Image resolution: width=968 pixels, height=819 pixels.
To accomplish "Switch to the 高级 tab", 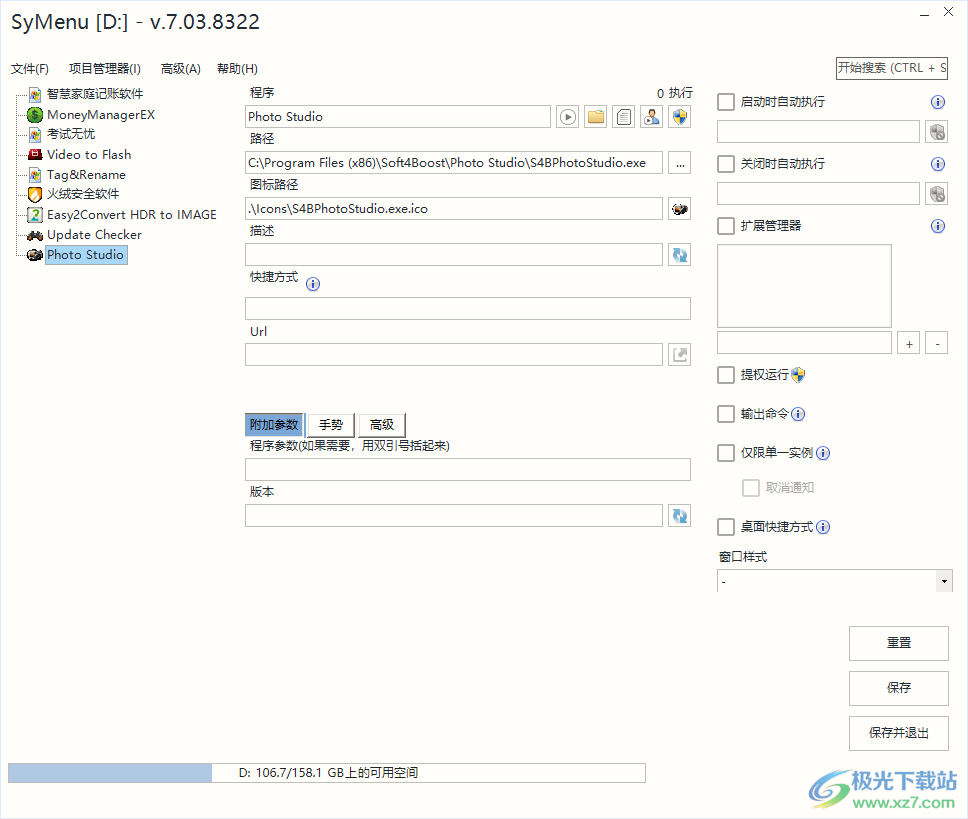I will pos(382,425).
